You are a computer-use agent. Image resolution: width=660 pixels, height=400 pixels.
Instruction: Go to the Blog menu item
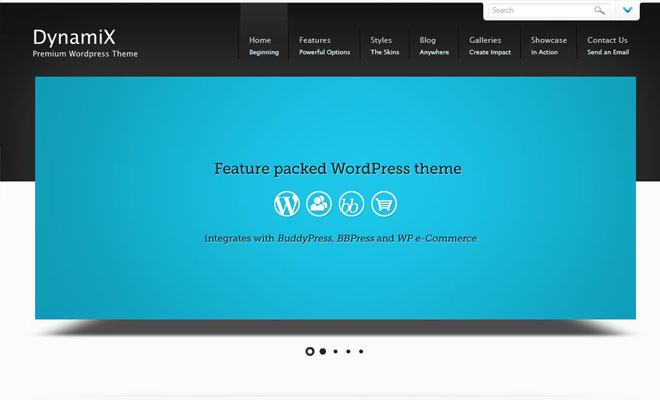[x=434, y=45]
